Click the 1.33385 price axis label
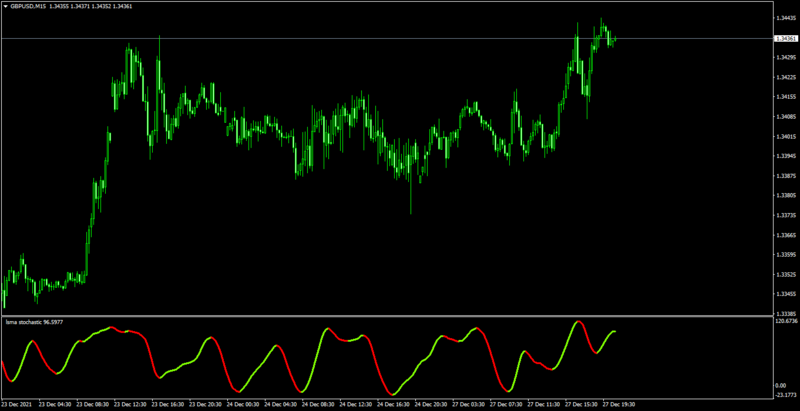The image size is (800, 411). click(x=786, y=314)
